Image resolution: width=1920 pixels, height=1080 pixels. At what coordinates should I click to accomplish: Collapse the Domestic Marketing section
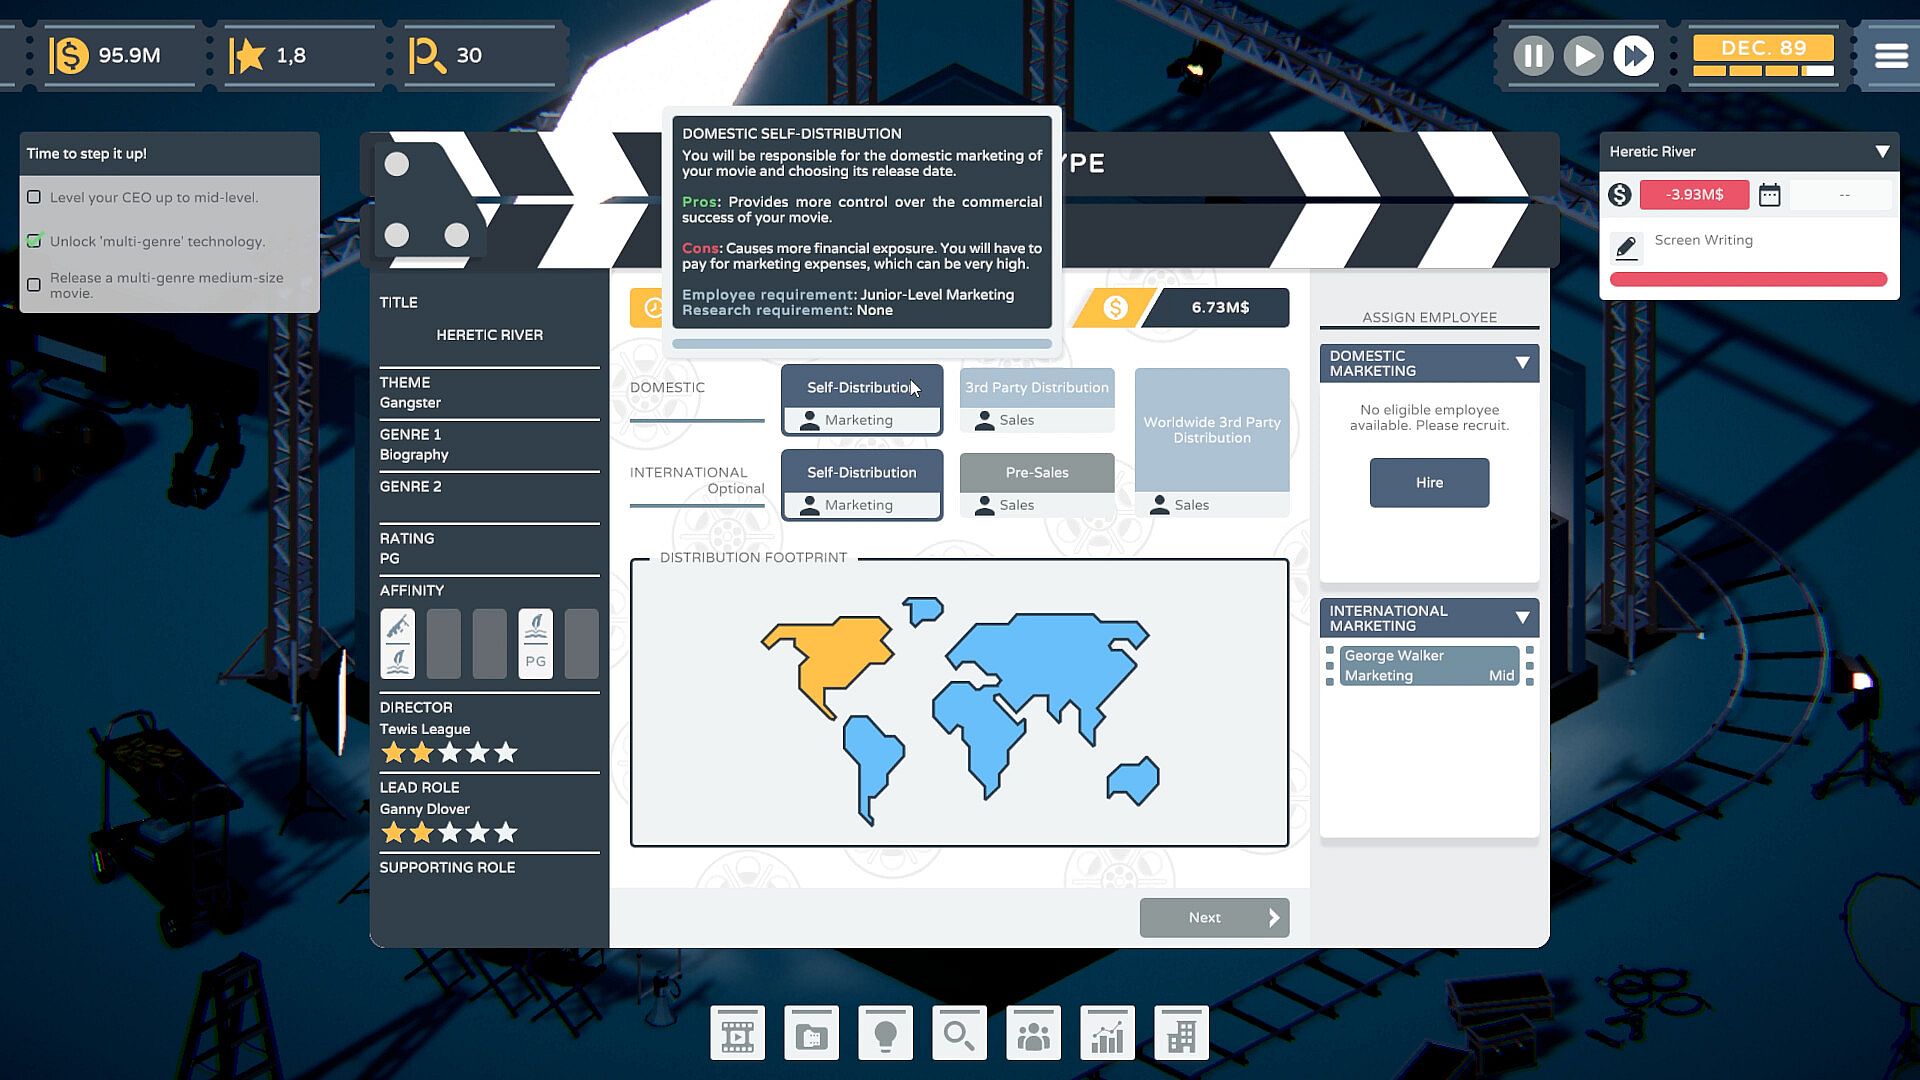click(1522, 363)
